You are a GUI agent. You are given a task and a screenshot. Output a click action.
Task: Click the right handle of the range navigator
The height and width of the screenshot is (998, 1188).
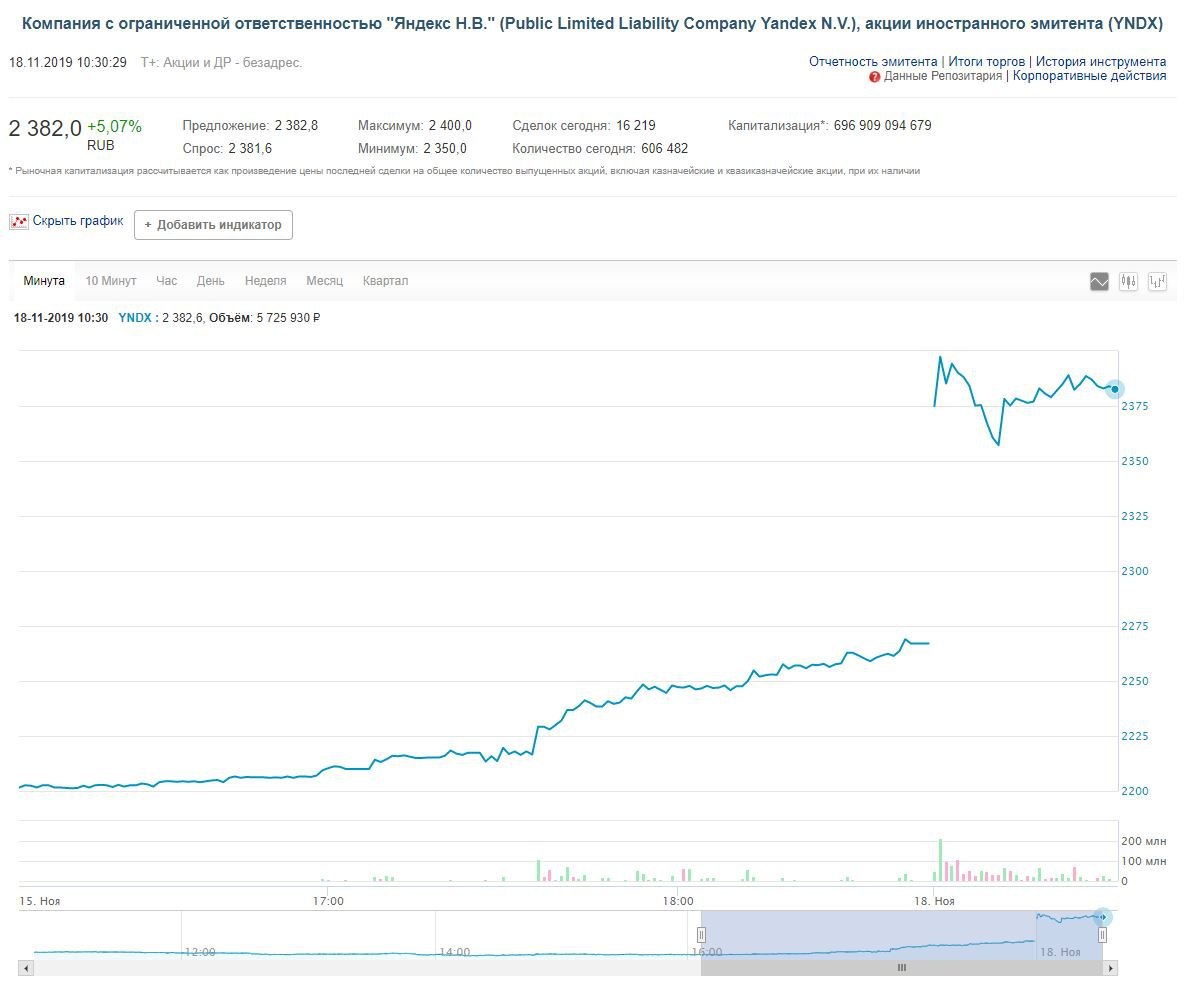click(1102, 935)
